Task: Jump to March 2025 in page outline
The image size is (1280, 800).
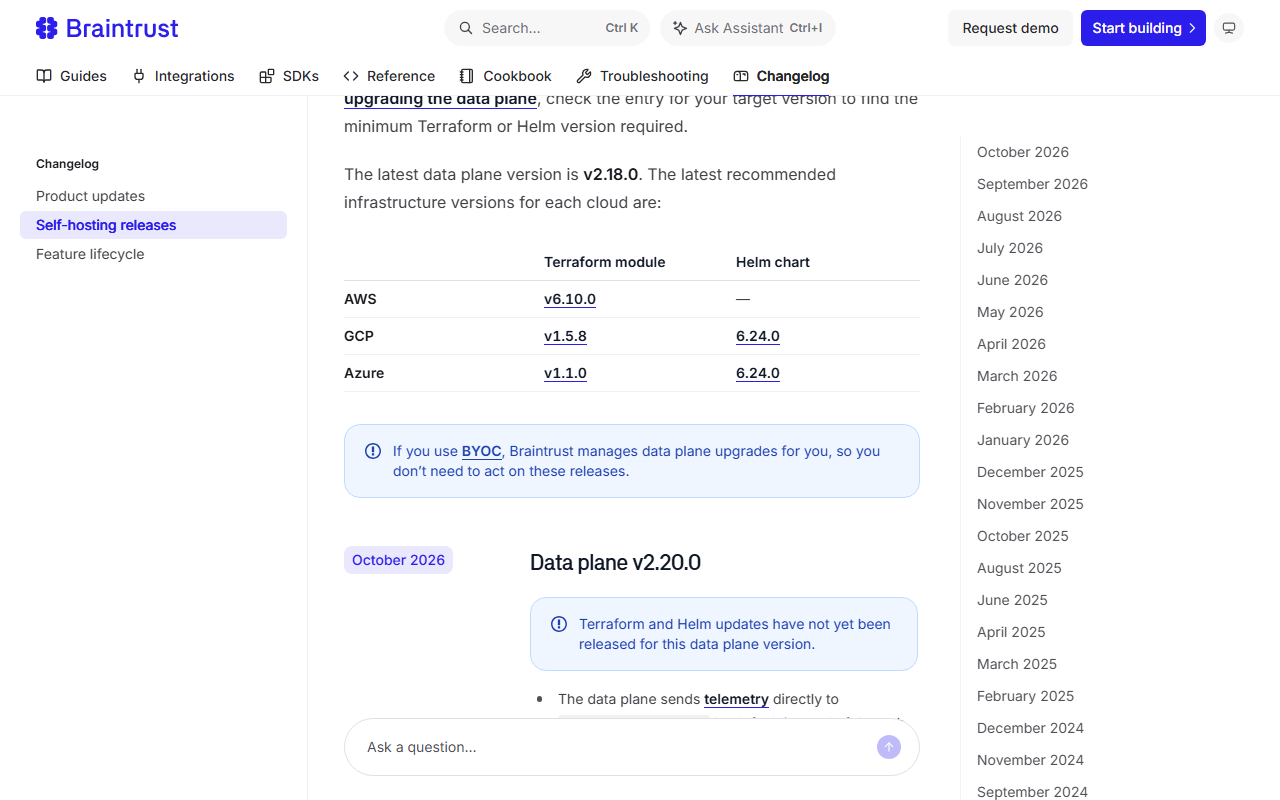Action: (1017, 664)
